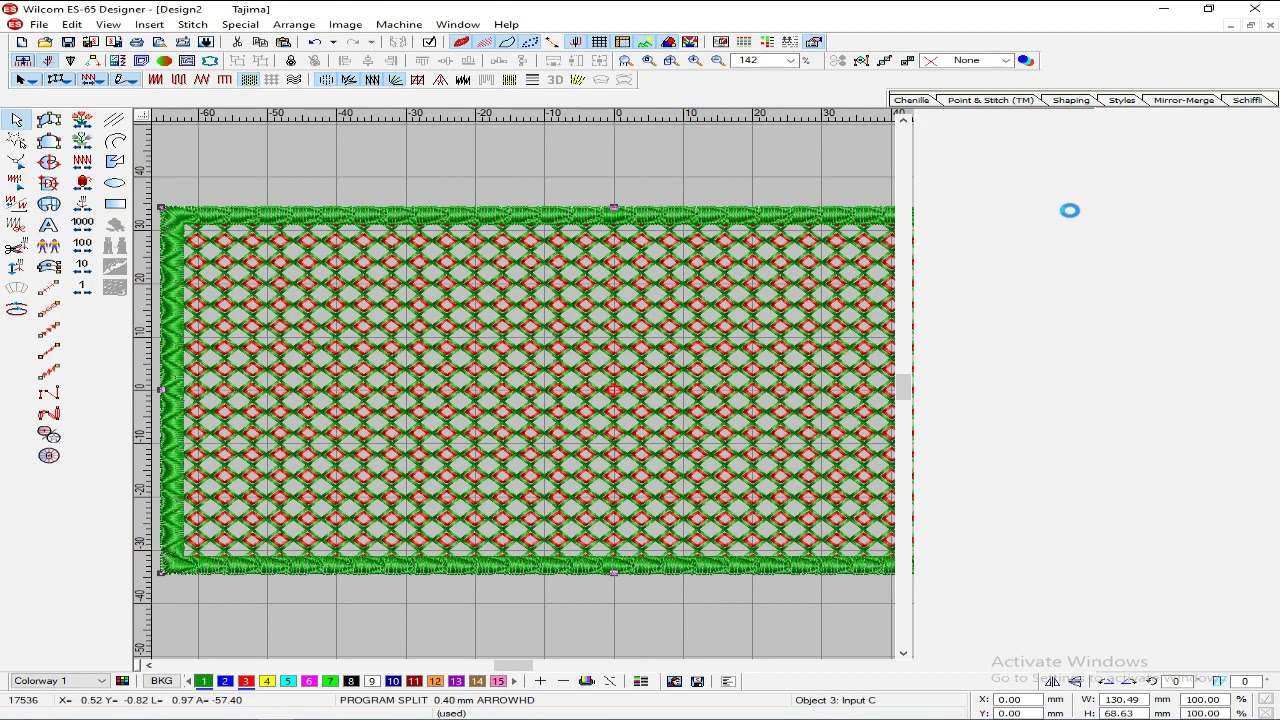
Task: Toggle the tatami fill stitch type
Action: 248,80
